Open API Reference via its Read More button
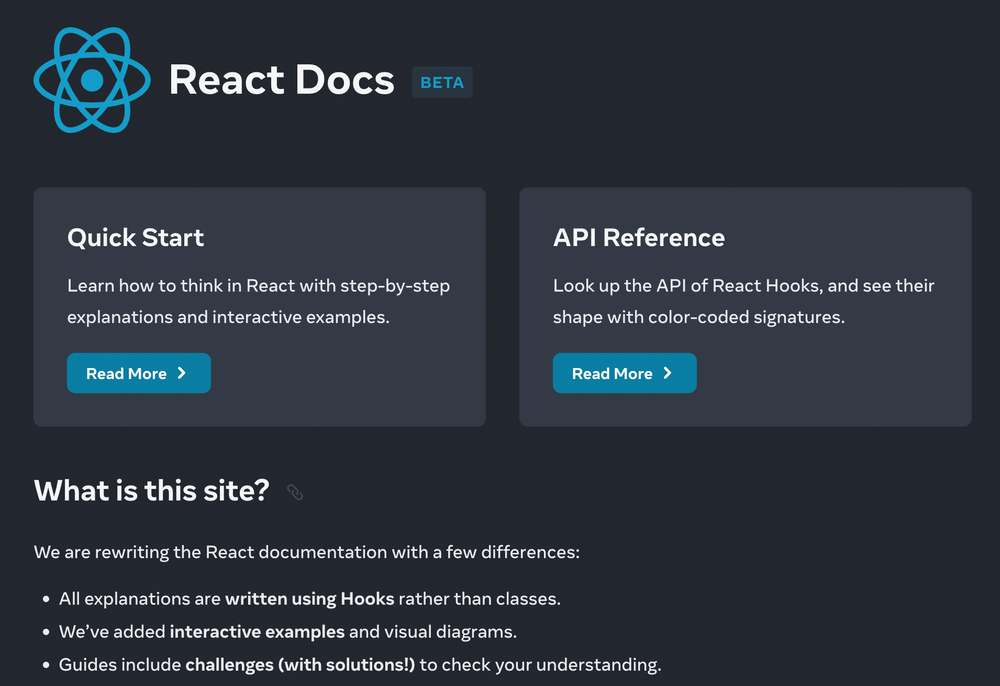The width and height of the screenshot is (1000, 686). click(625, 373)
